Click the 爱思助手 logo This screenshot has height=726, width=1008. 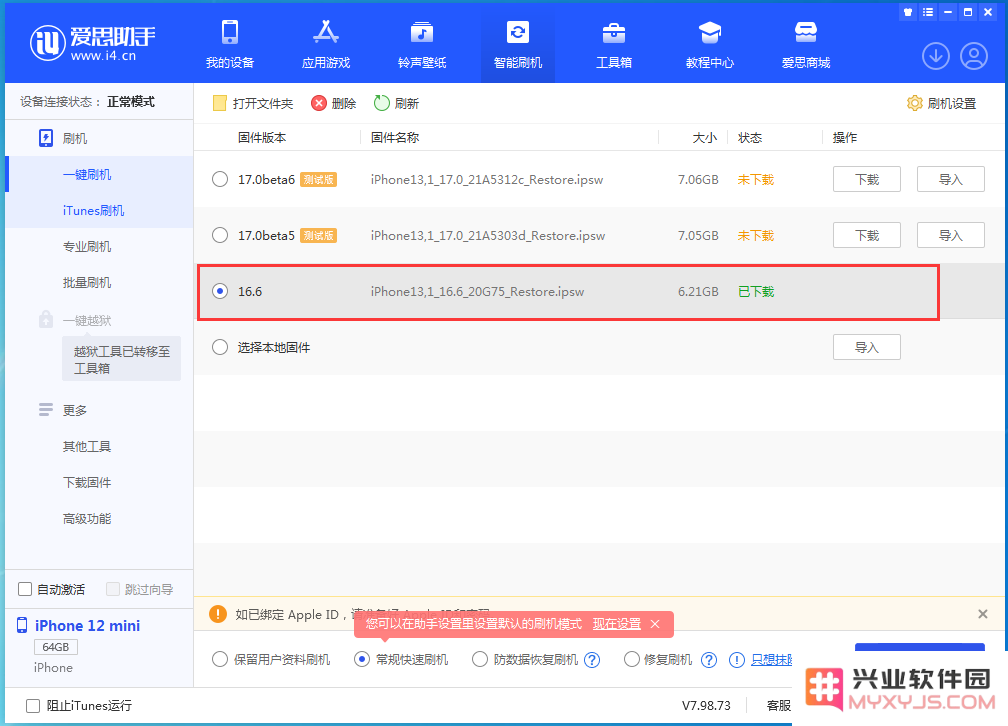93,43
